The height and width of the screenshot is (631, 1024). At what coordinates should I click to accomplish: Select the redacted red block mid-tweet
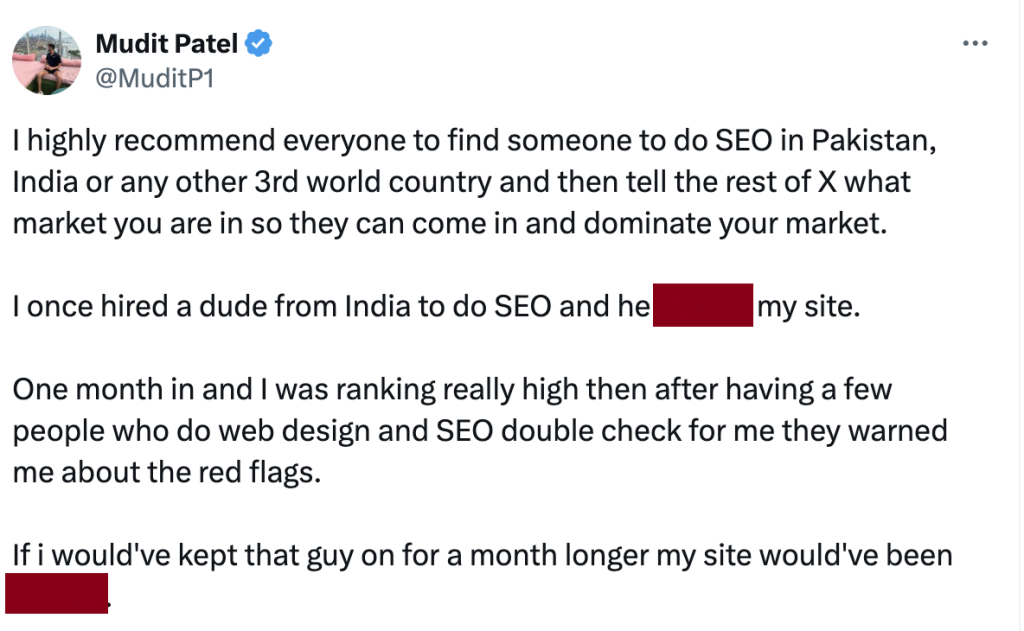(x=702, y=305)
